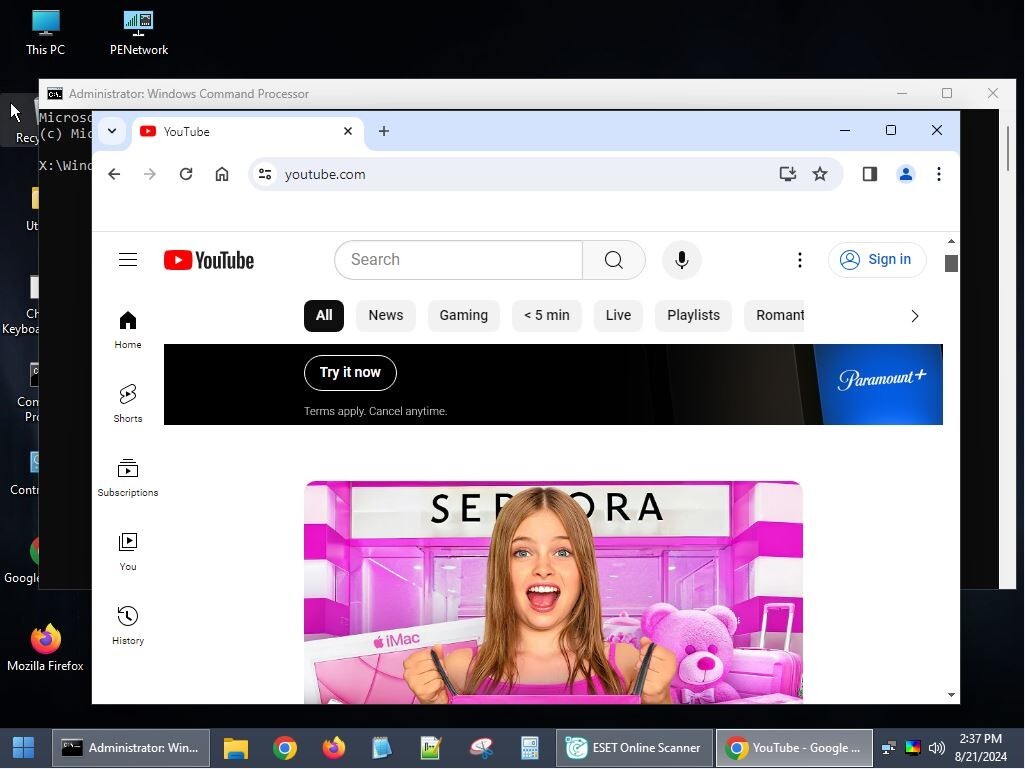1025x769 pixels.
Task: Toggle Chrome side panel
Action: 869,174
